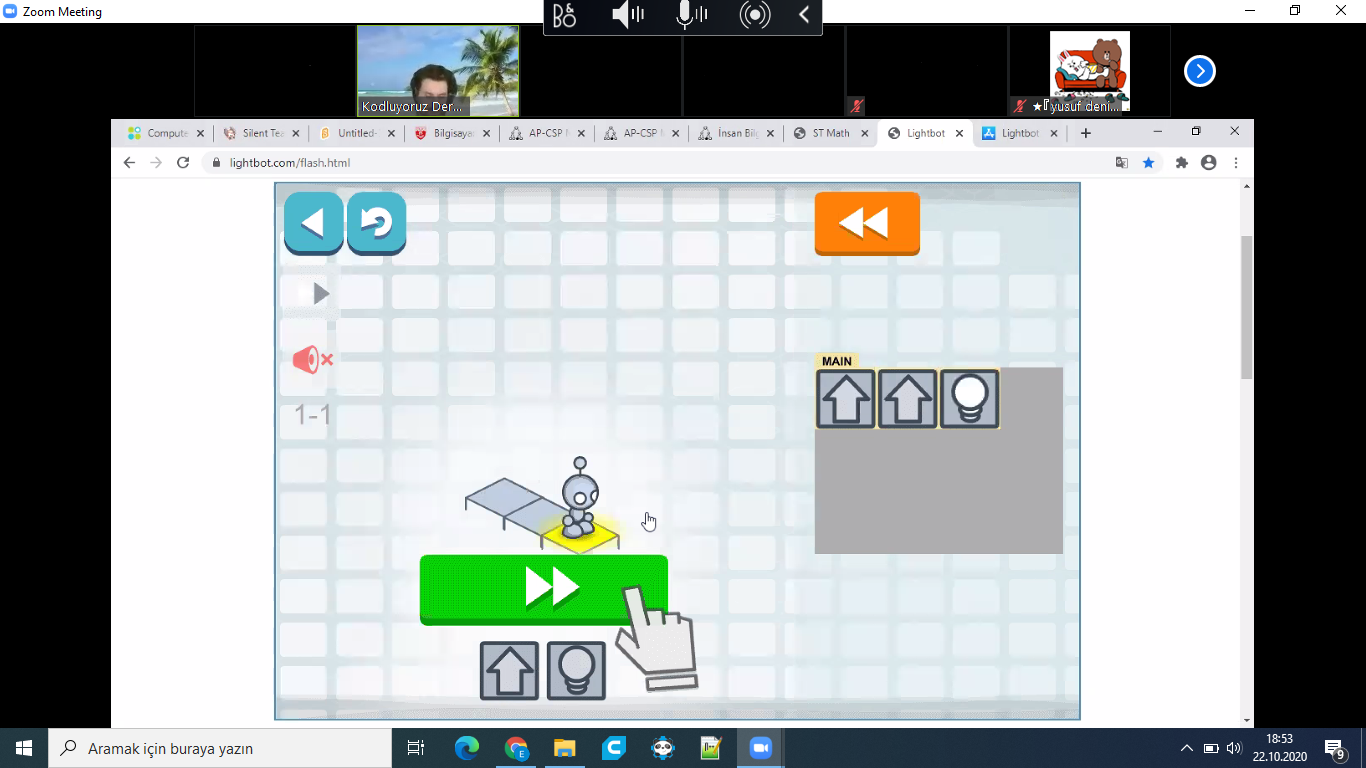1366x768 pixels.
Task: Click the small gray play arrow icon
Action: click(x=320, y=294)
